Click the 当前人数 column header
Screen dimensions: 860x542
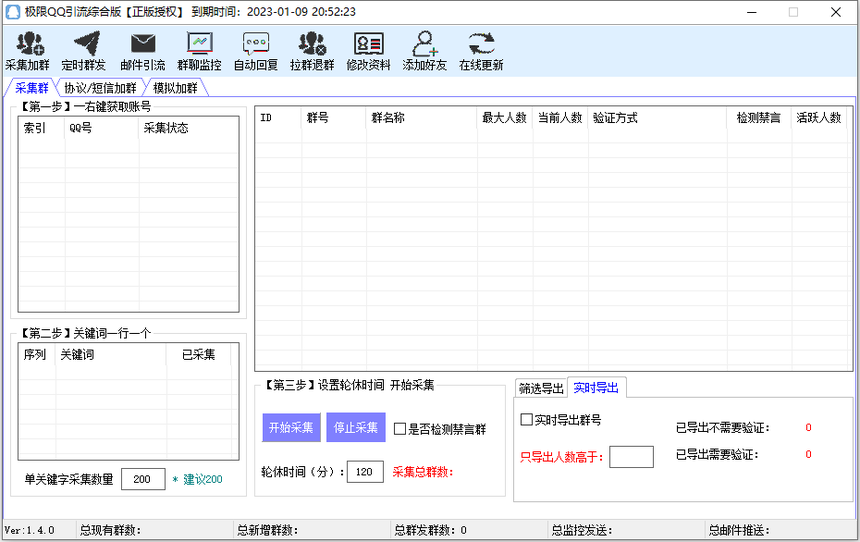pos(560,118)
